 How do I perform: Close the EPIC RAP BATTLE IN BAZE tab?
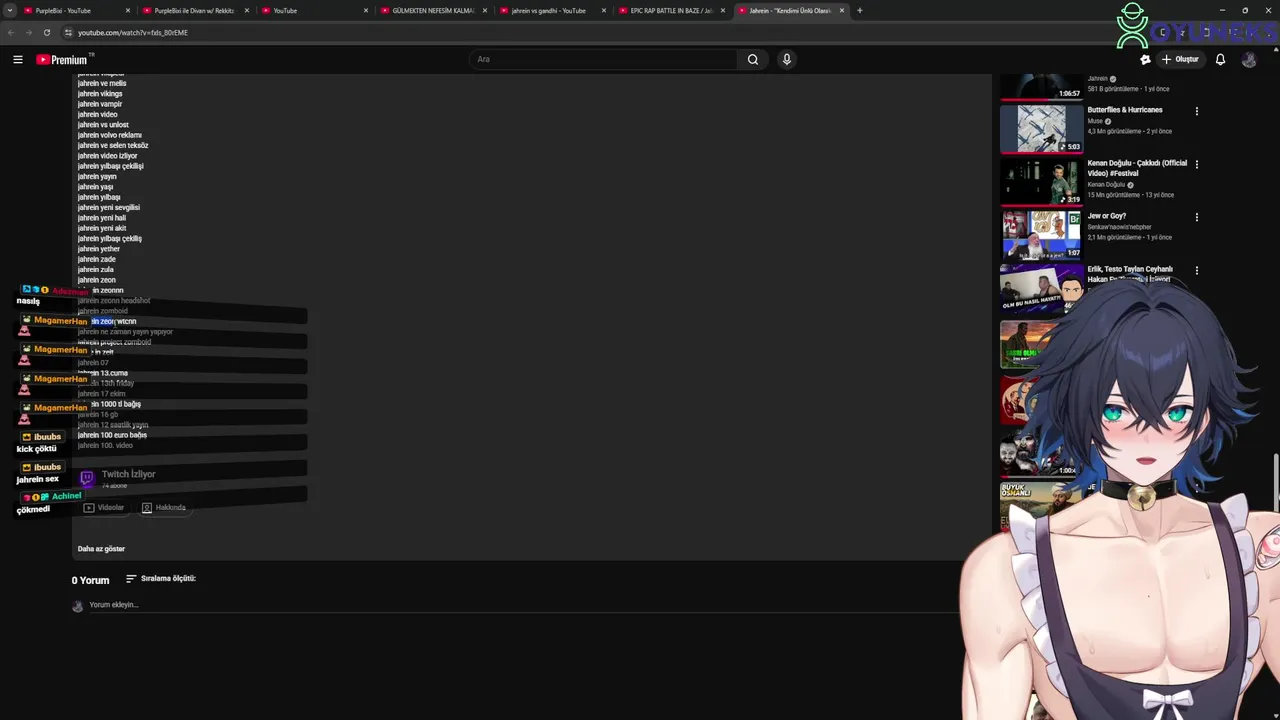[x=723, y=11]
